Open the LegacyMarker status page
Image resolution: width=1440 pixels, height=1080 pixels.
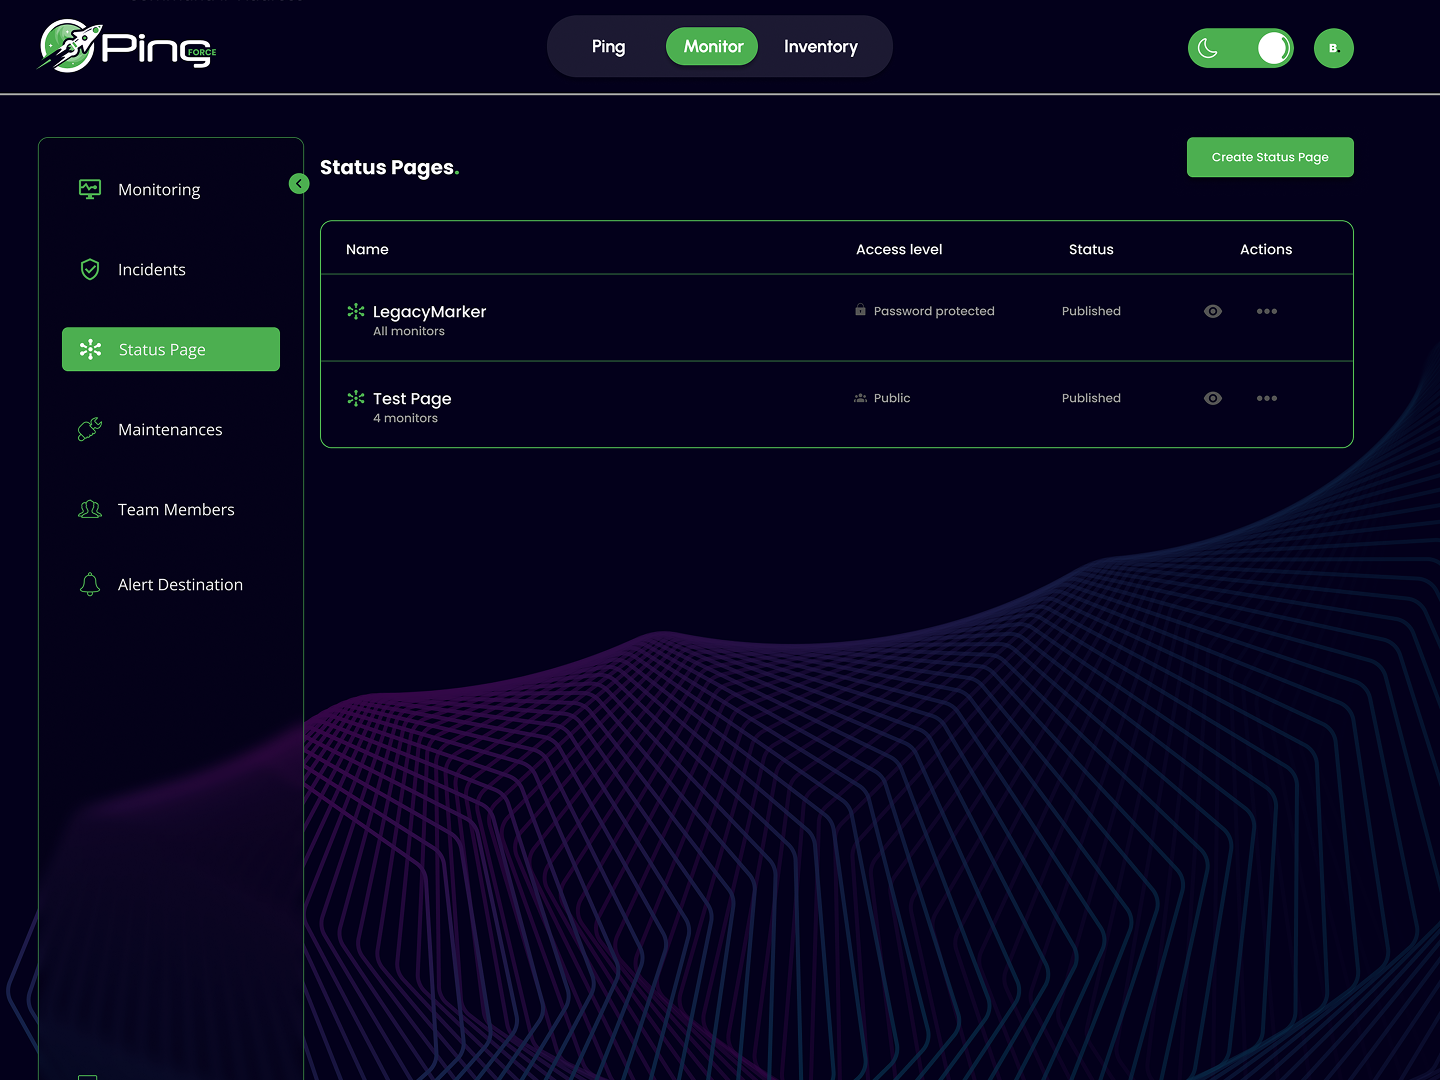tap(429, 311)
